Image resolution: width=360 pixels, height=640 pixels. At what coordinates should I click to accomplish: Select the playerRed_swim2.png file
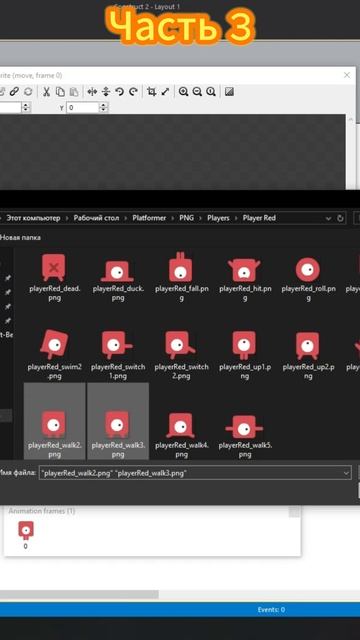pyautogui.click(x=54, y=355)
